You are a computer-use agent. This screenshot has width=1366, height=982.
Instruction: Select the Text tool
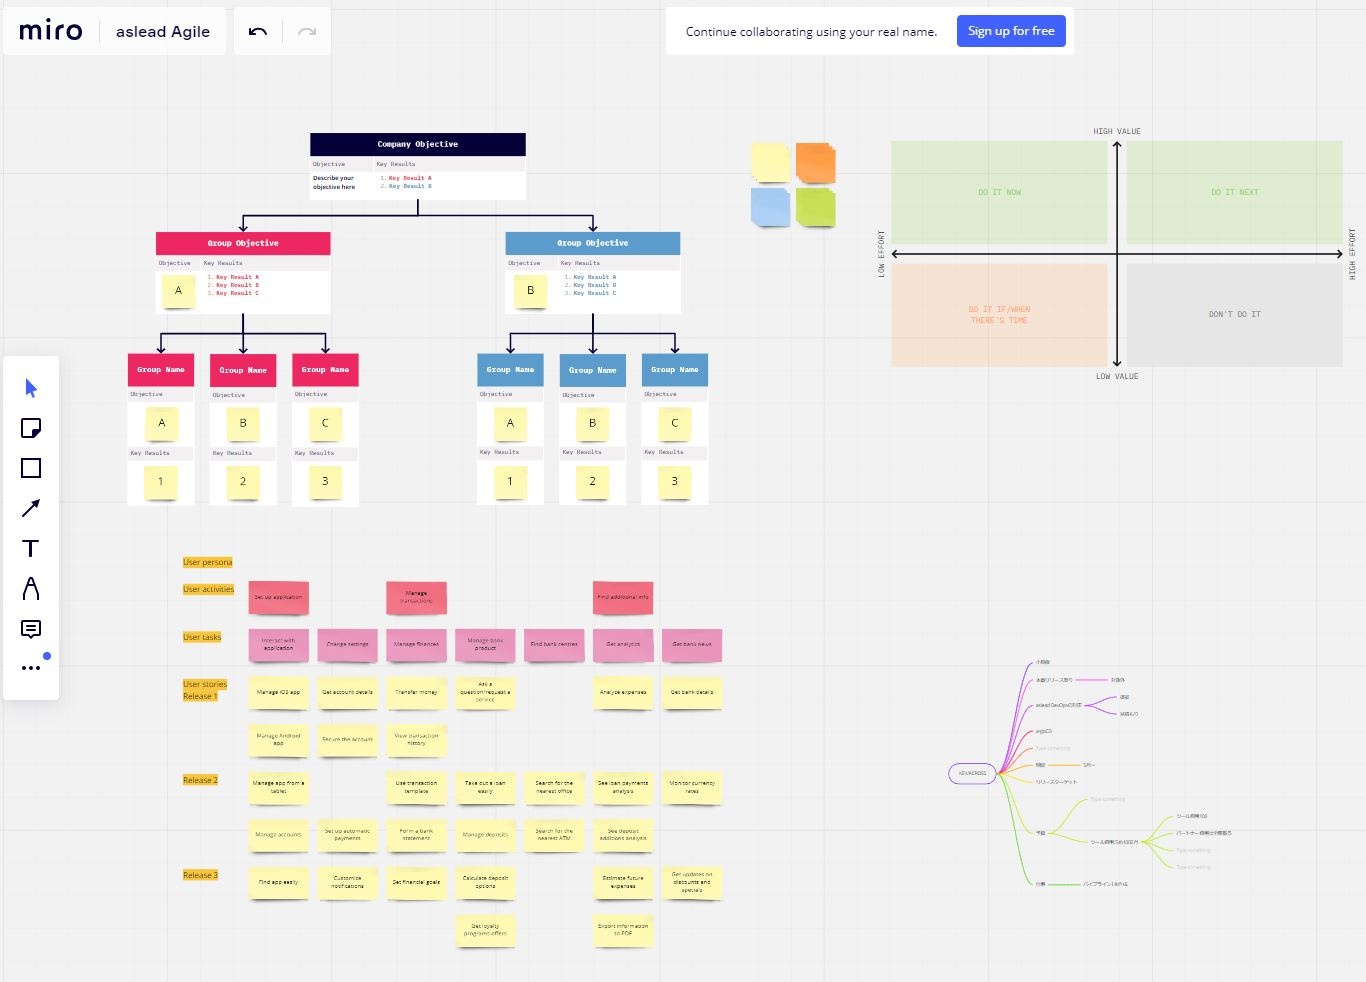(31, 548)
